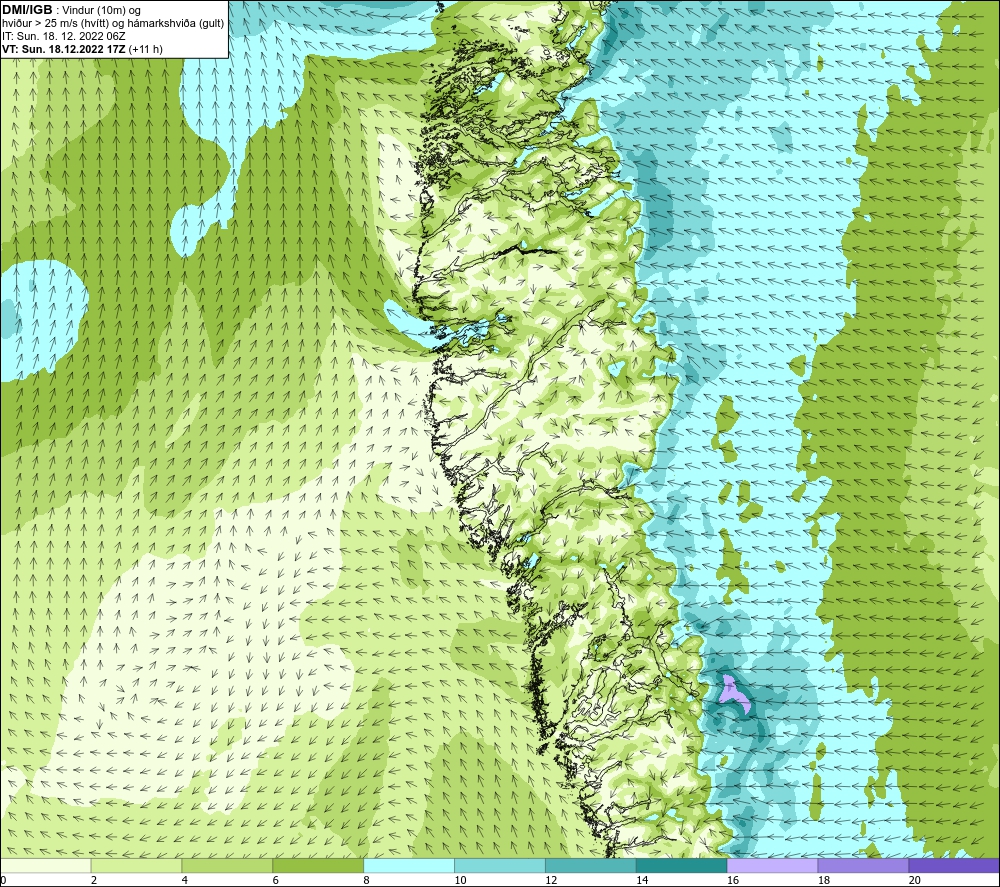
Task: Click the legend scale label "8"
Action: point(366,881)
